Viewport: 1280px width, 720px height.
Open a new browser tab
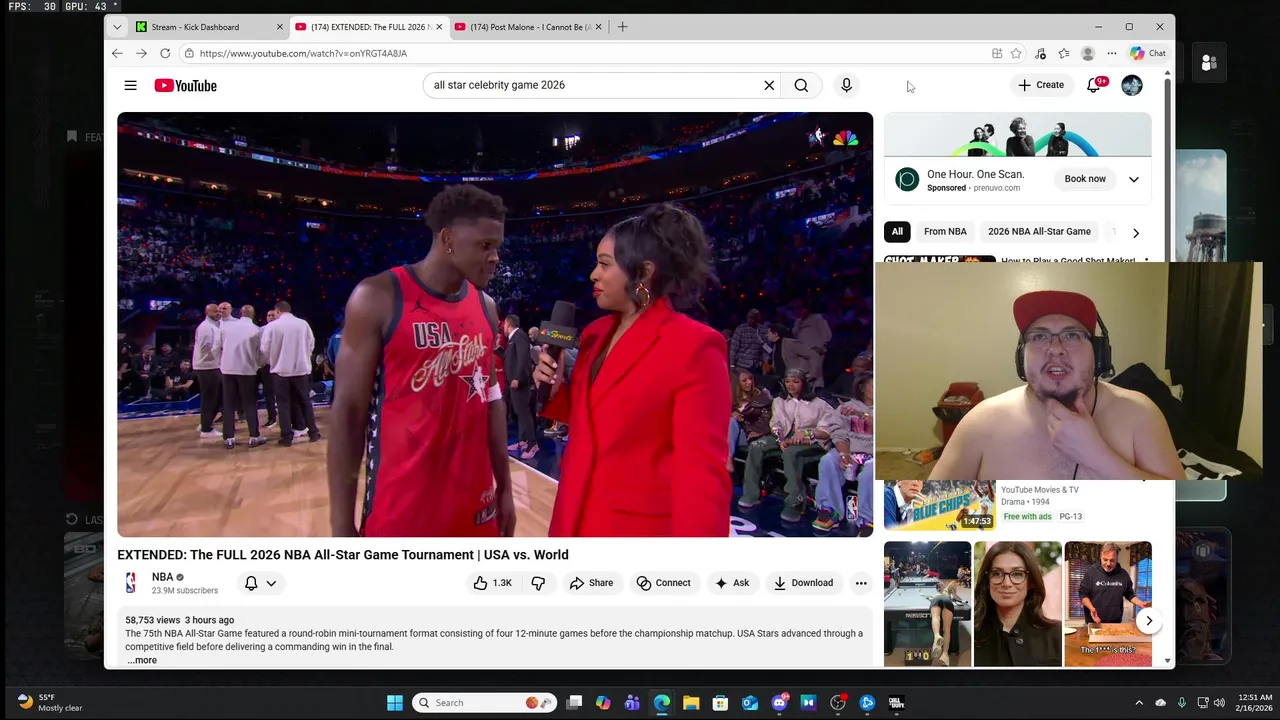[x=622, y=27]
